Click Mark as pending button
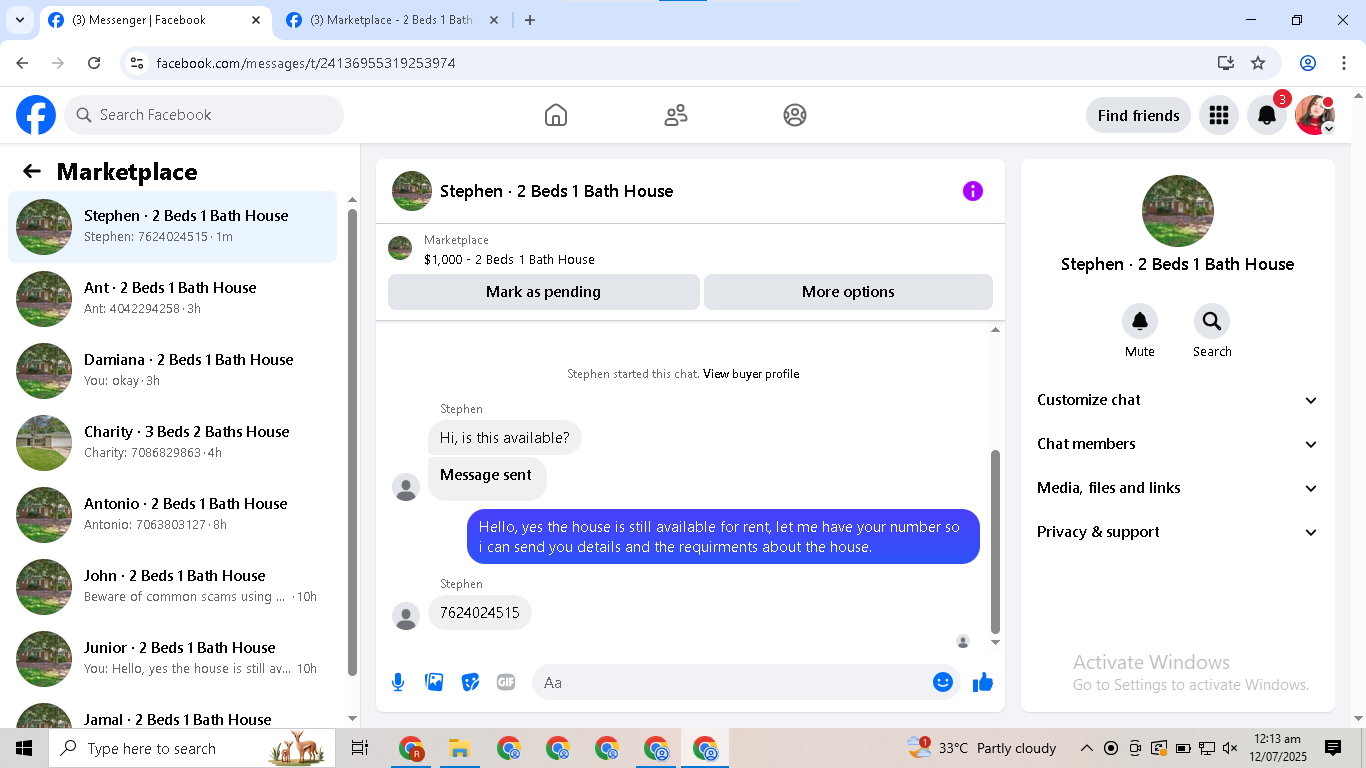This screenshot has height=768, width=1366. [x=544, y=292]
